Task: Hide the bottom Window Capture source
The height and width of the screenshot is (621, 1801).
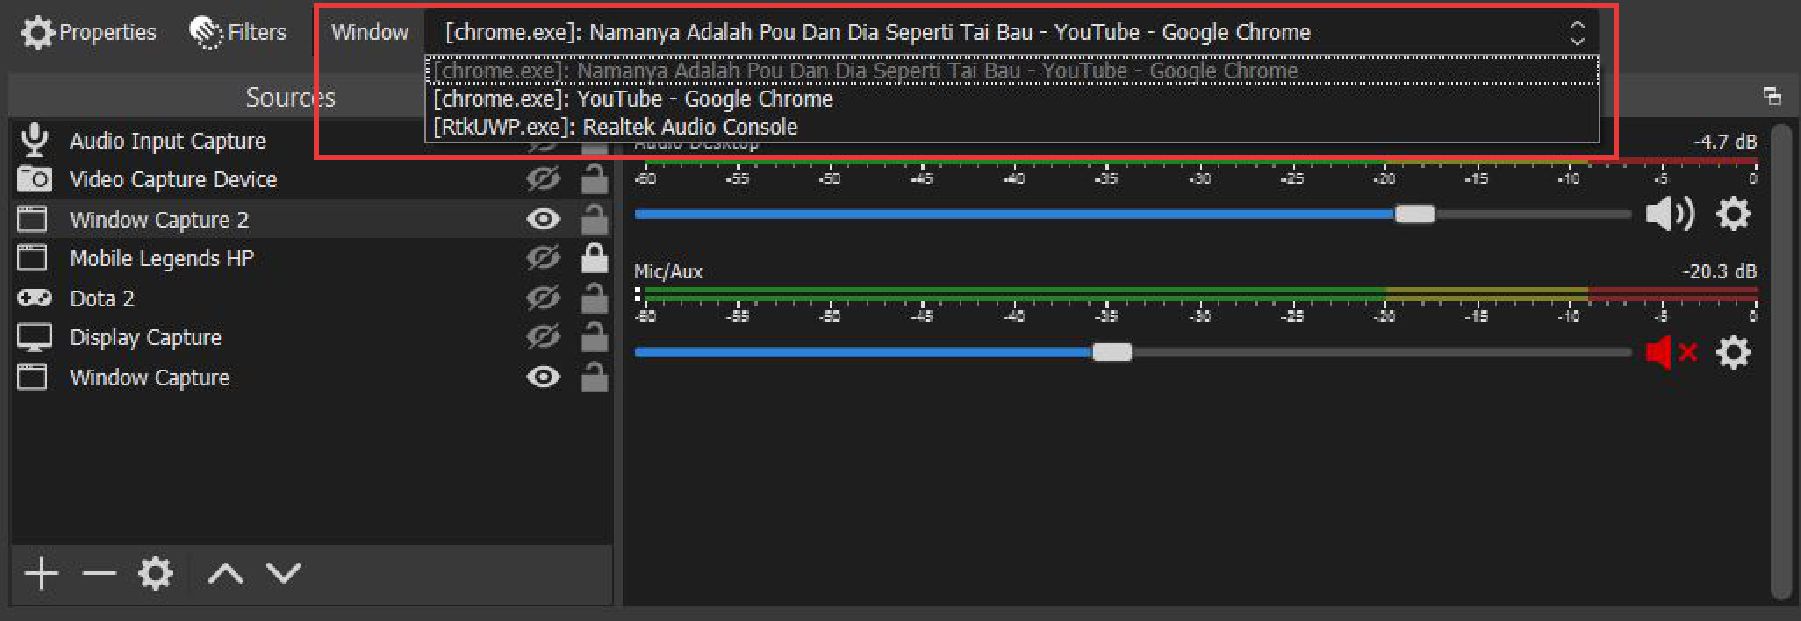Action: coord(543,377)
